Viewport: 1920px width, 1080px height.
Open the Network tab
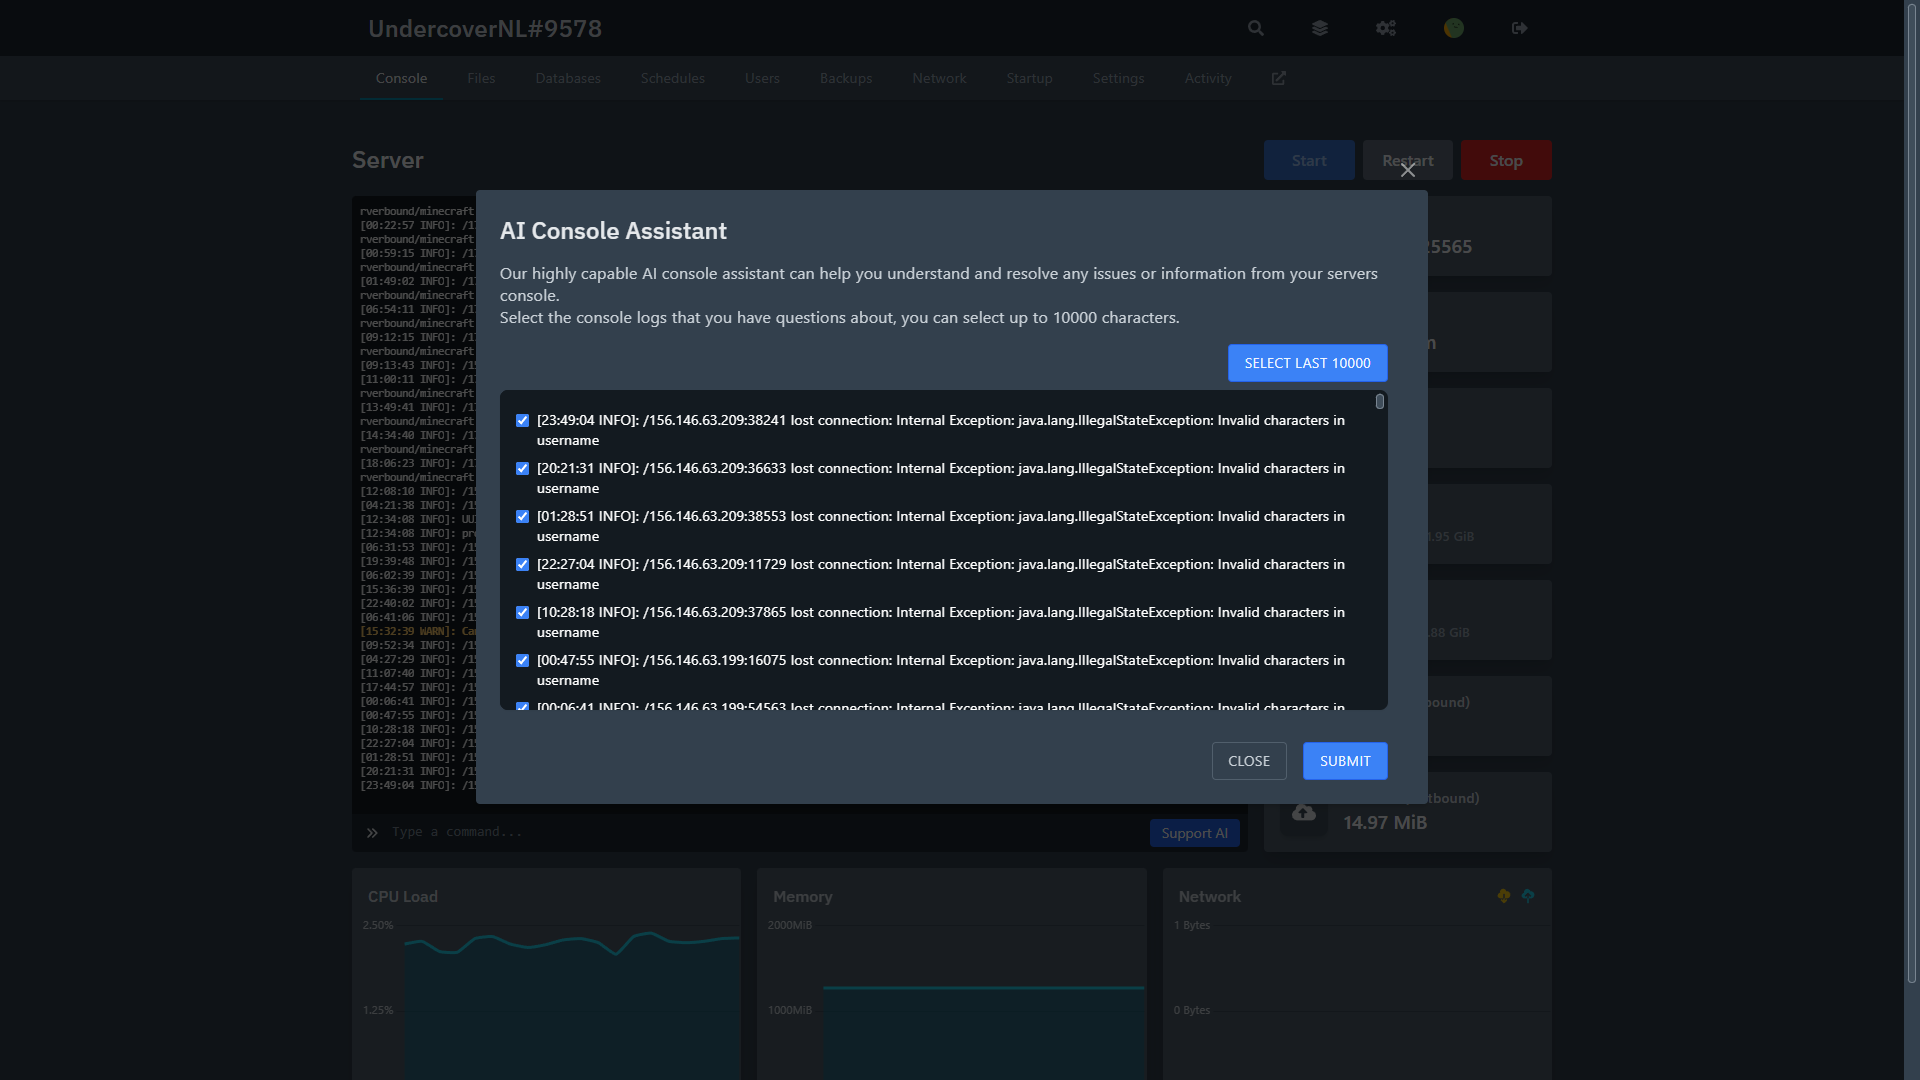tap(939, 78)
